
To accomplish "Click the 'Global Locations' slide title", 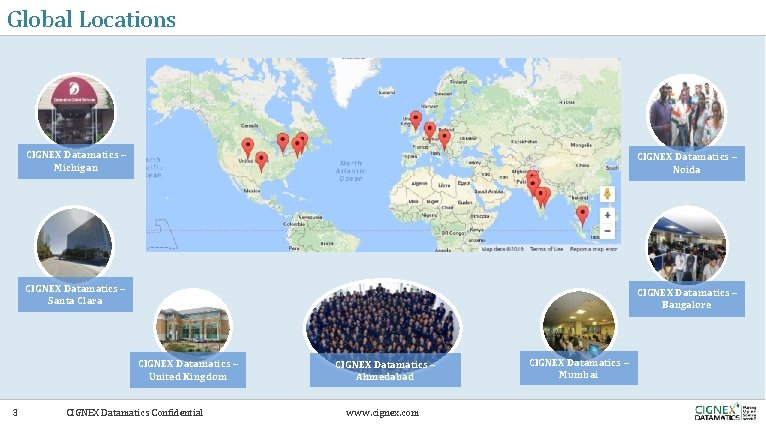I will (x=91, y=20).
